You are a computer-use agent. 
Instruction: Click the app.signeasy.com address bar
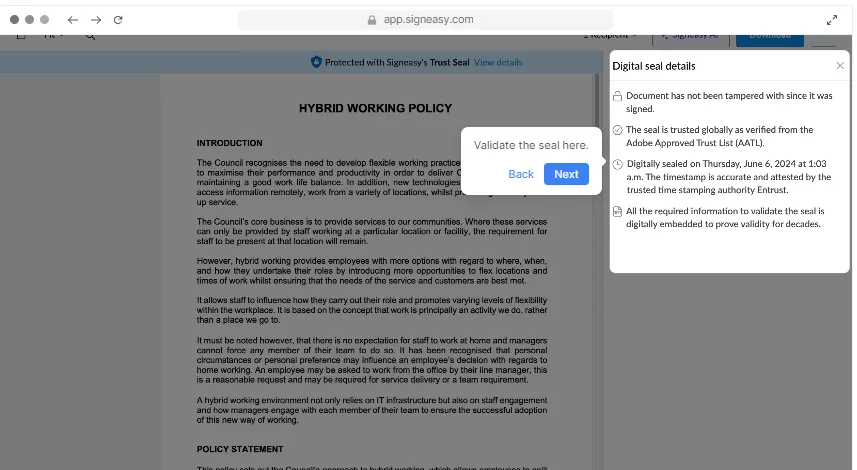425,20
